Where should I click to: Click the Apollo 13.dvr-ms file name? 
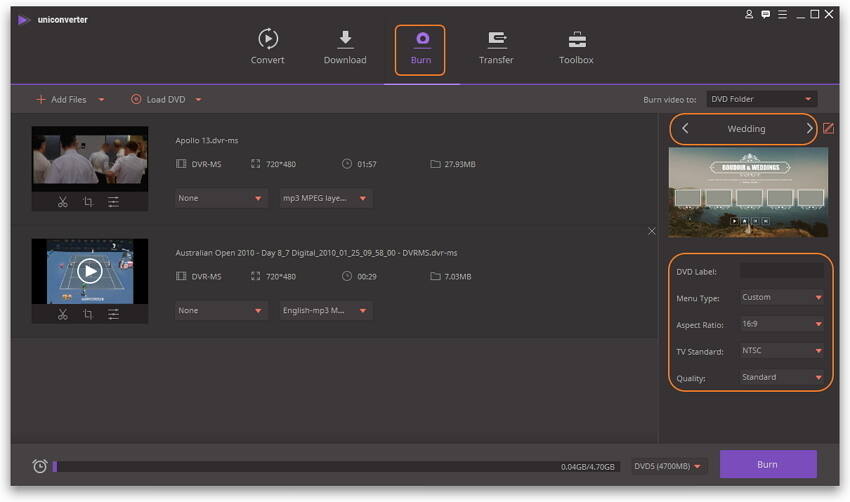pos(207,140)
